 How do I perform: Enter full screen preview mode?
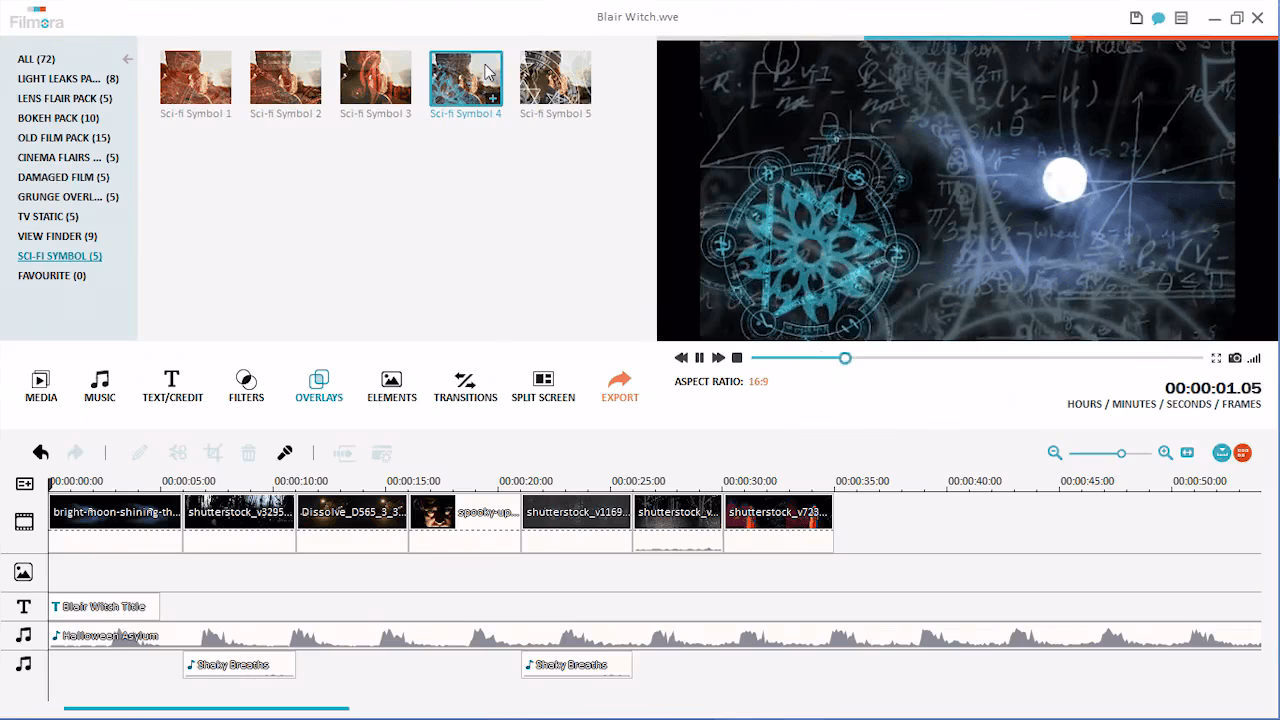click(1216, 358)
